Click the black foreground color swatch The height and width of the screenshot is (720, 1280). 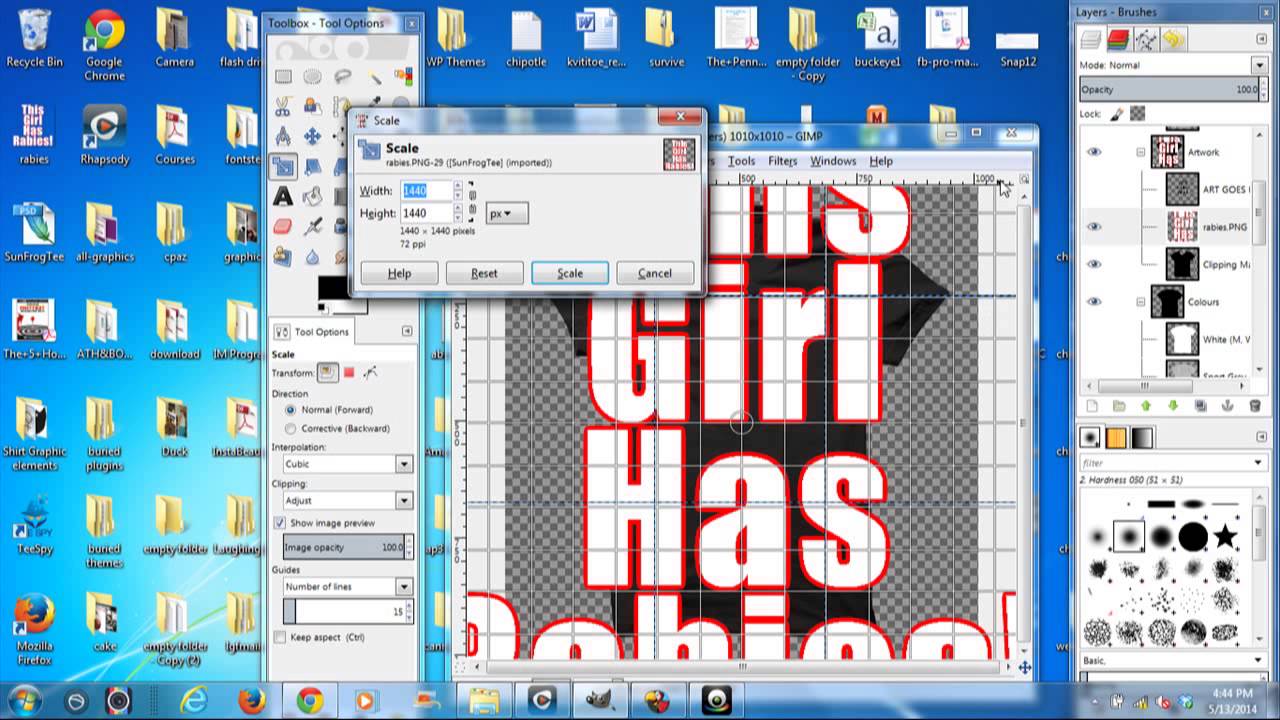(333, 287)
